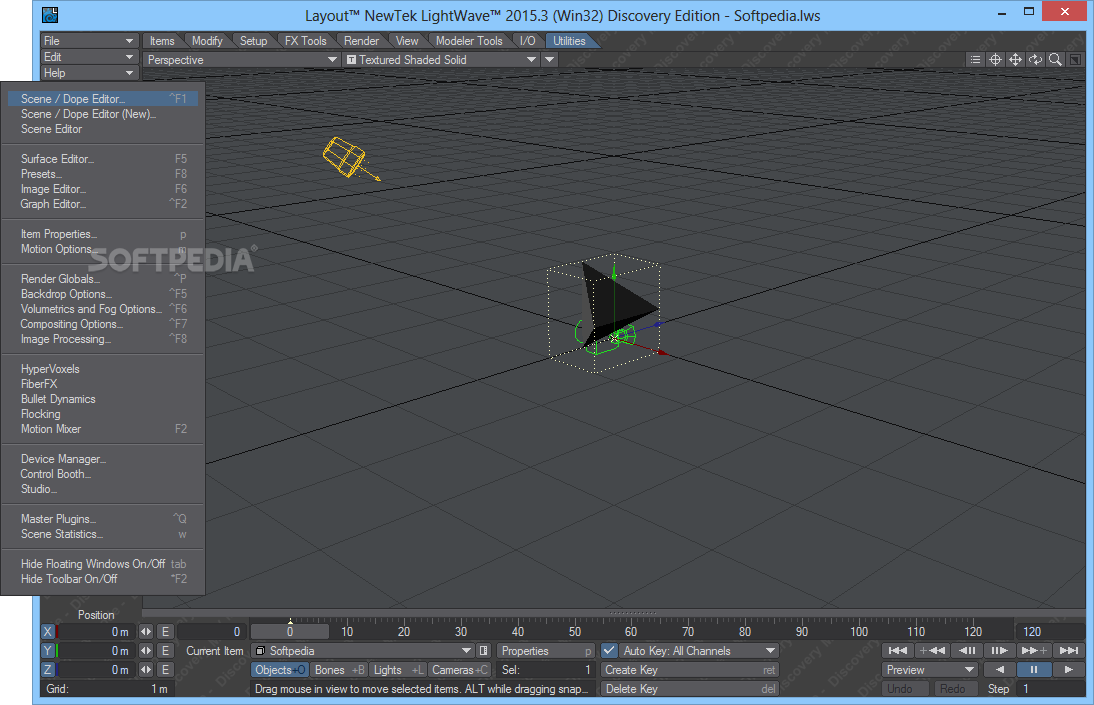Switch to the Modify tab

[x=207, y=40]
